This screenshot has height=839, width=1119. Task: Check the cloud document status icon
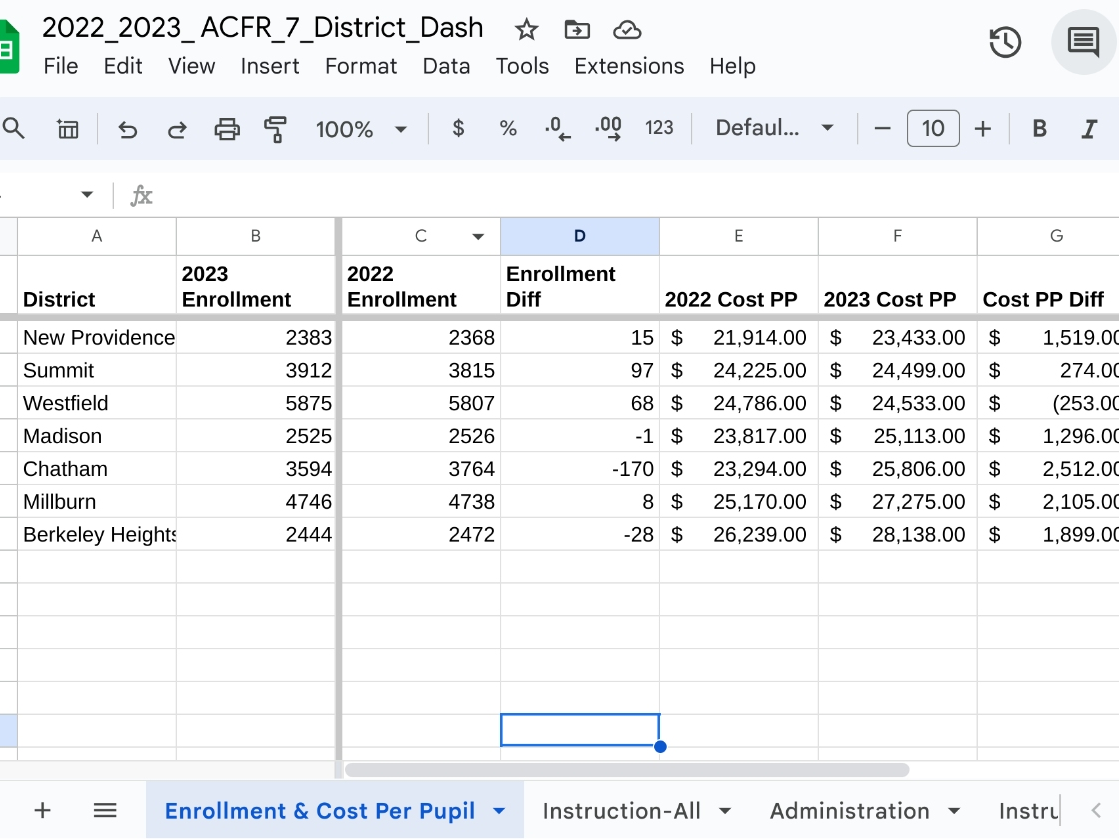click(x=627, y=30)
